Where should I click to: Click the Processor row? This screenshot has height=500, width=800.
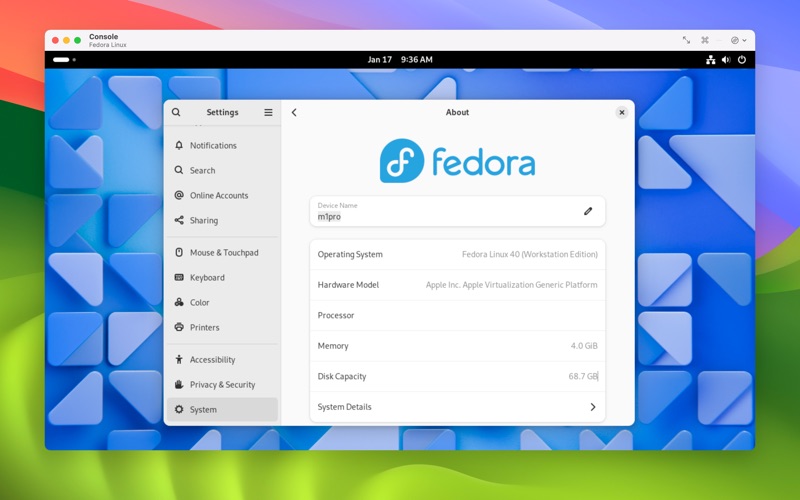[458, 315]
